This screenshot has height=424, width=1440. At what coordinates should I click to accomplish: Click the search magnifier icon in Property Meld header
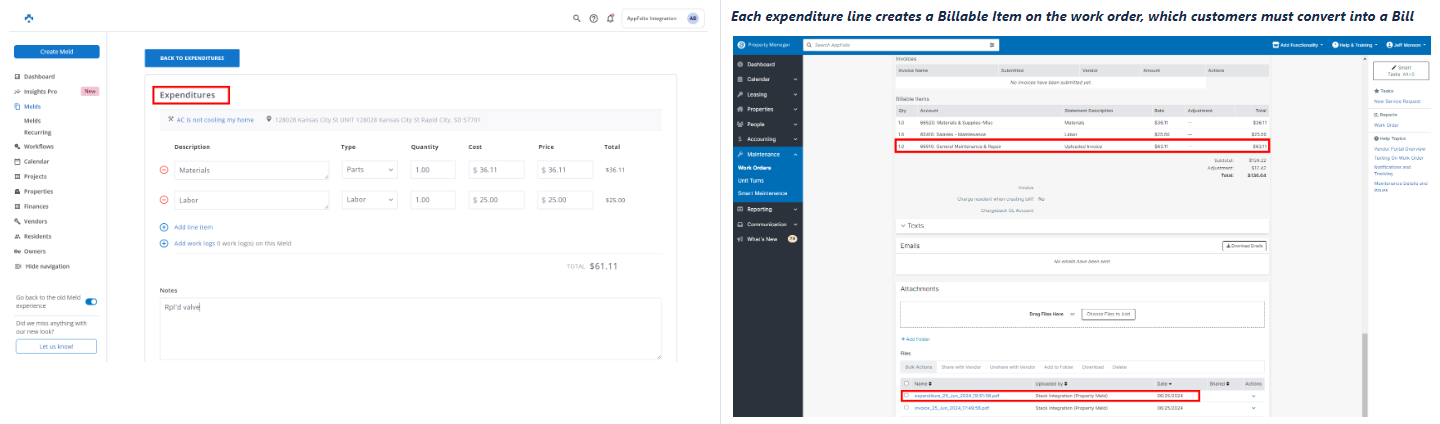[577, 18]
